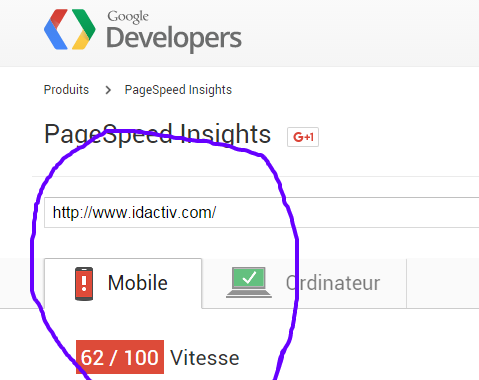The image size is (479, 380).
Task: Click the G+1 share button
Action: (303, 137)
